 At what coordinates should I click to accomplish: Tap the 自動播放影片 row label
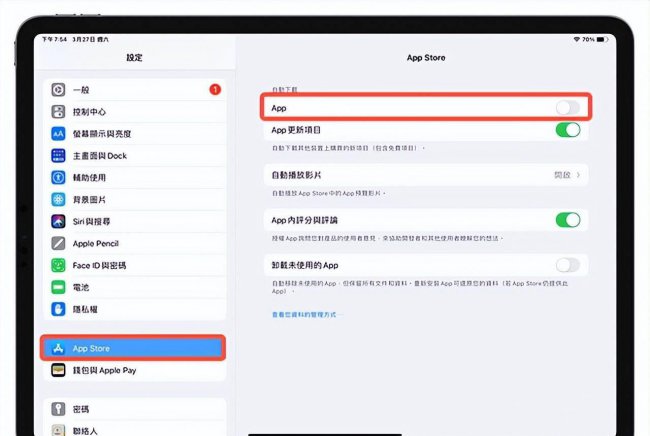(x=296, y=175)
